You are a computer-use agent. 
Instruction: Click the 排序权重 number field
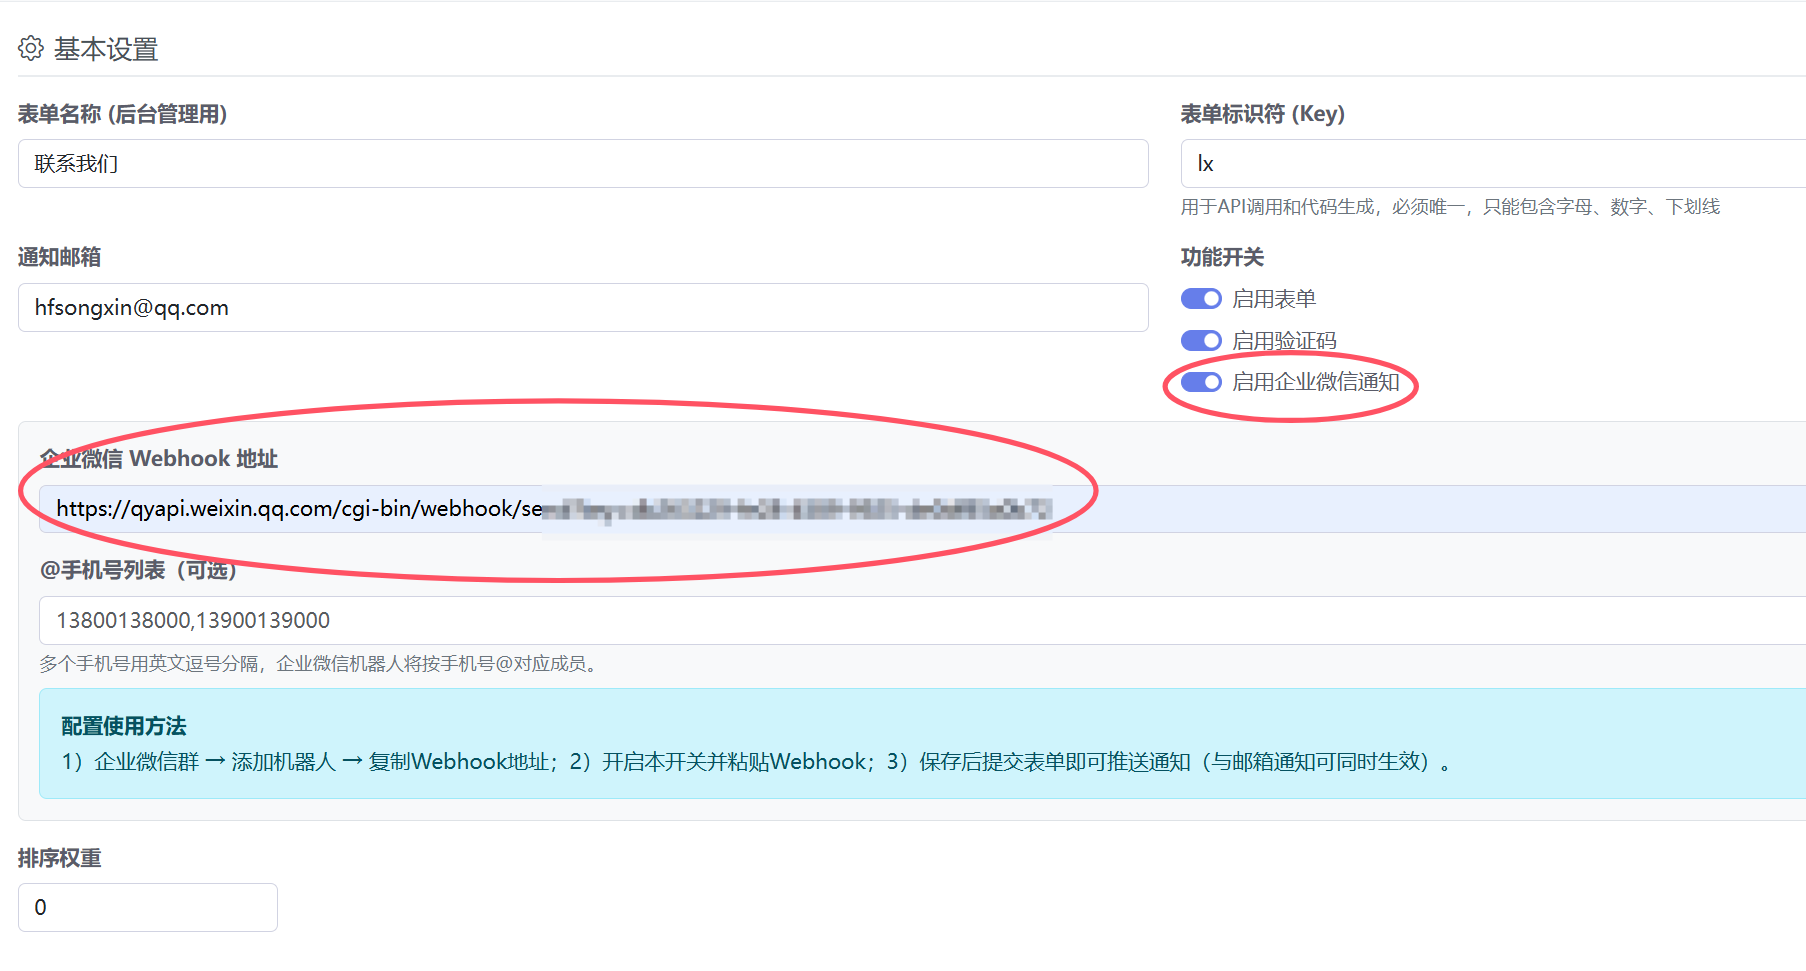tap(147, 908)
